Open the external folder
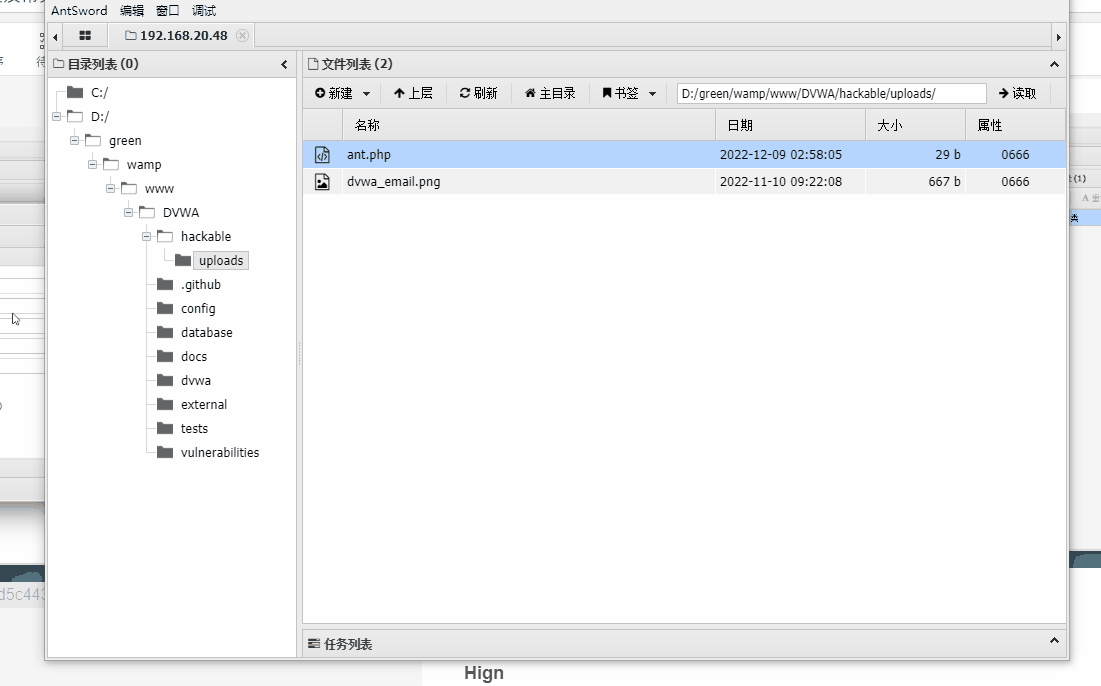Screen dimensions: 1101x686 point(204,404)
